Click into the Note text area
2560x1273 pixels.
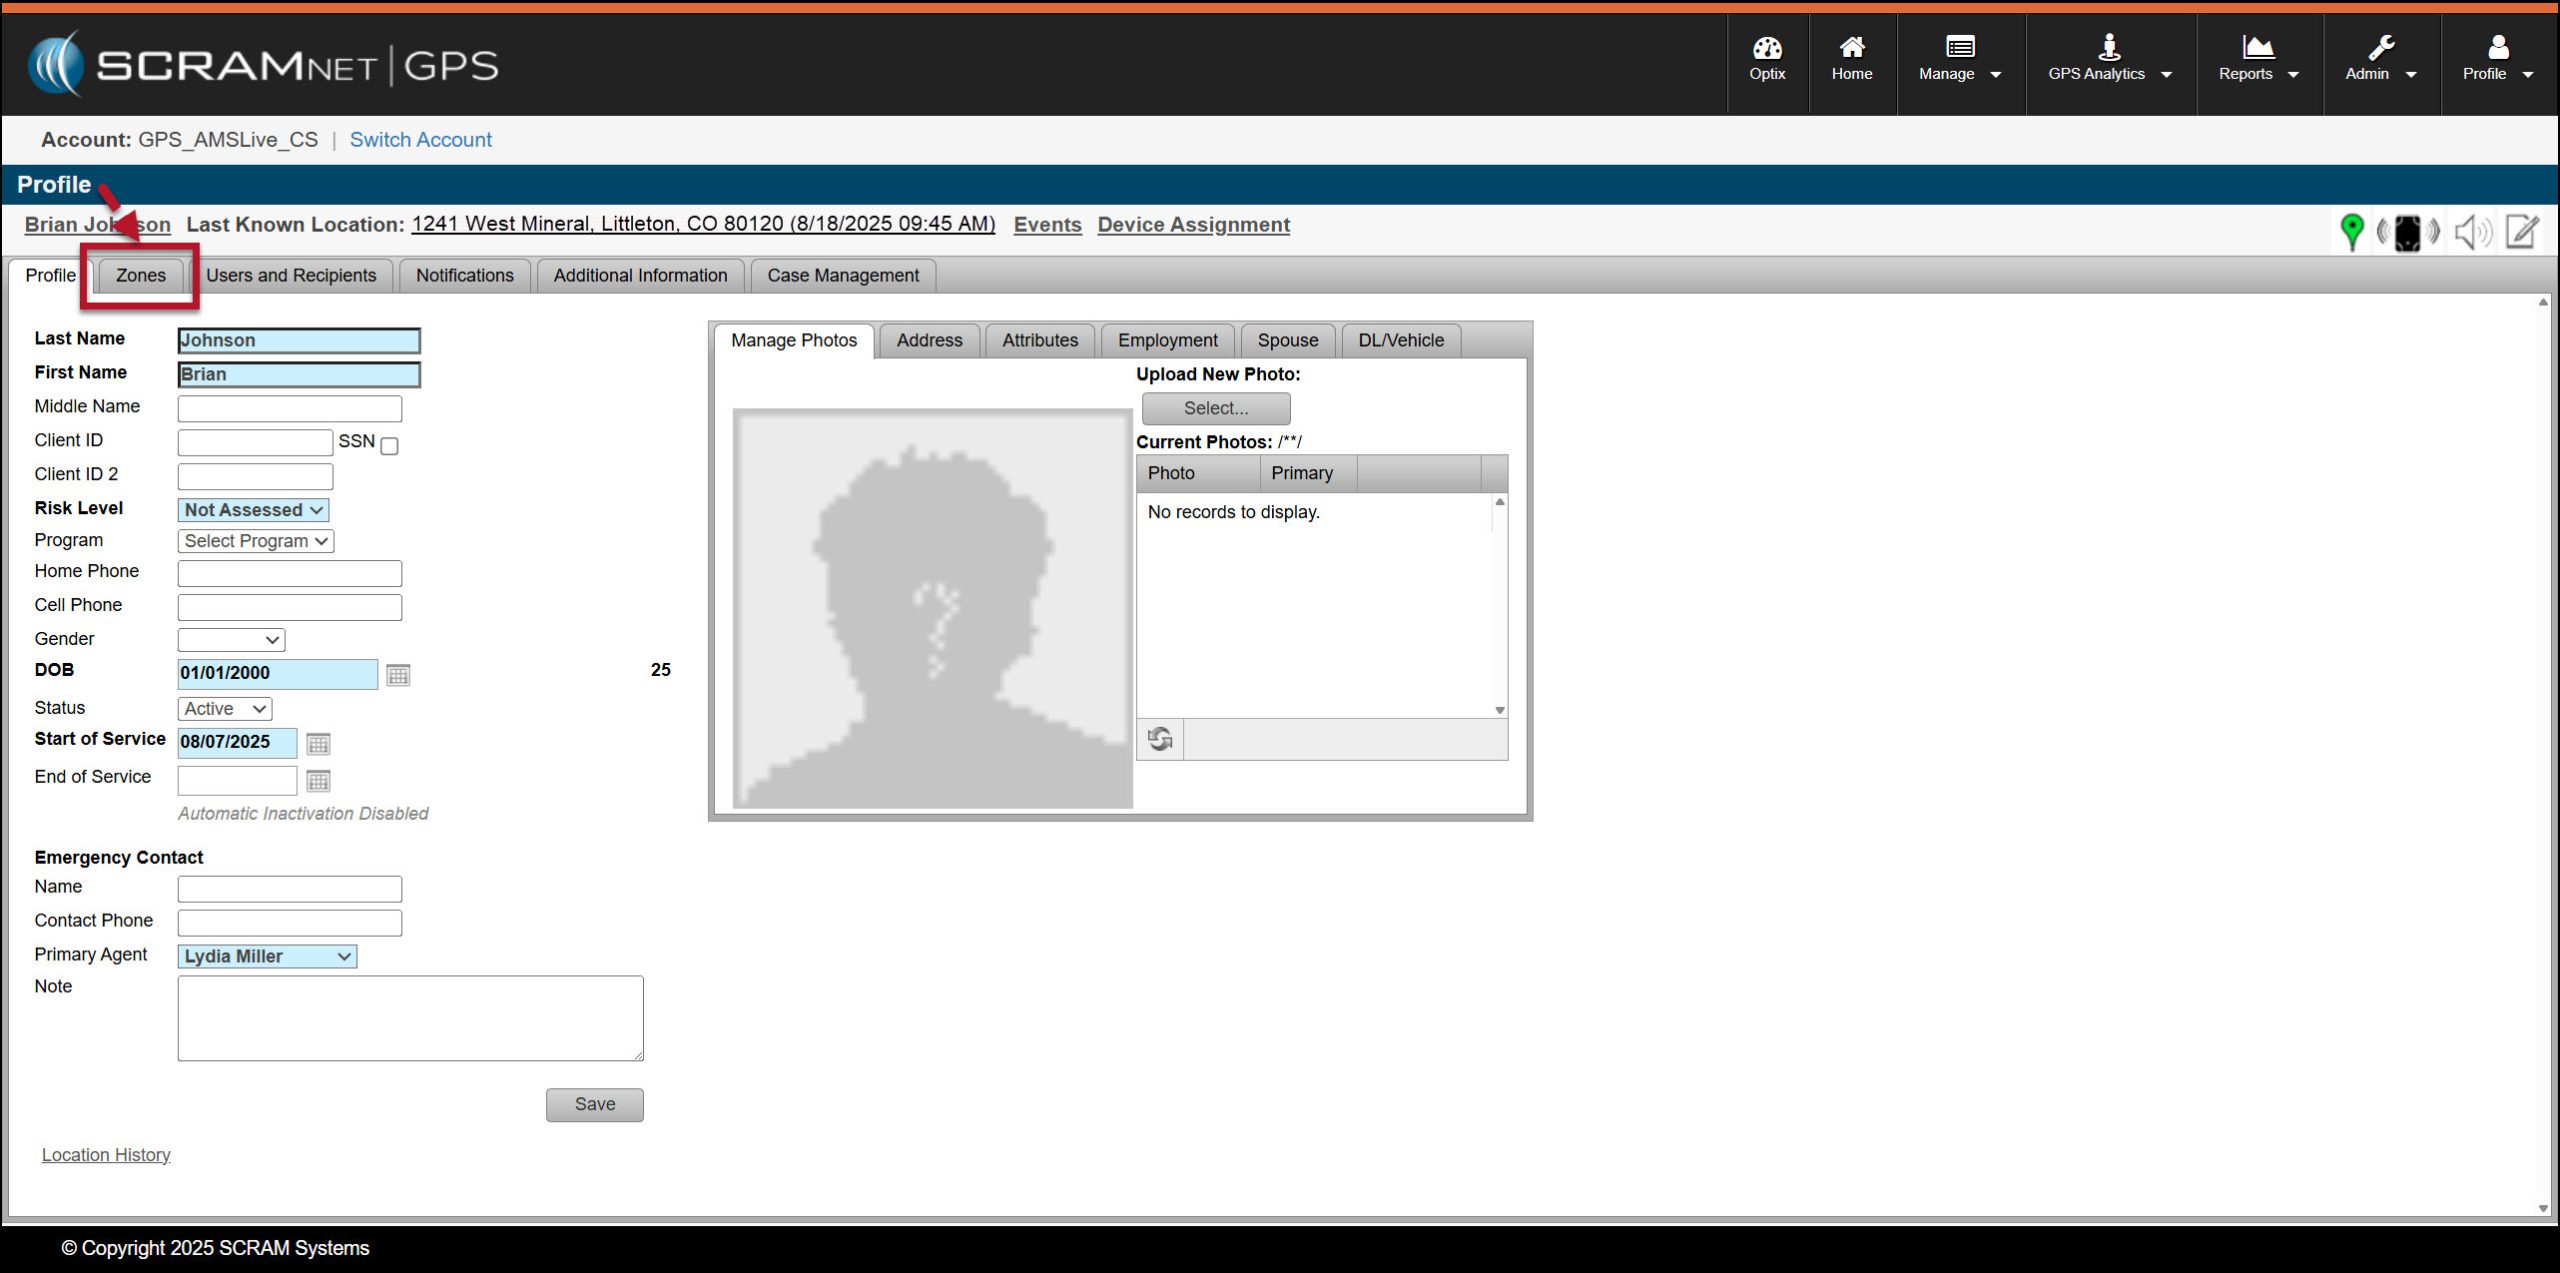(x=410, y=1018)
